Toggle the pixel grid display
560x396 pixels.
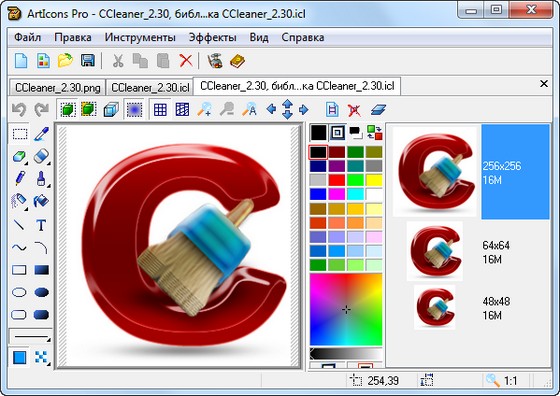160,110
